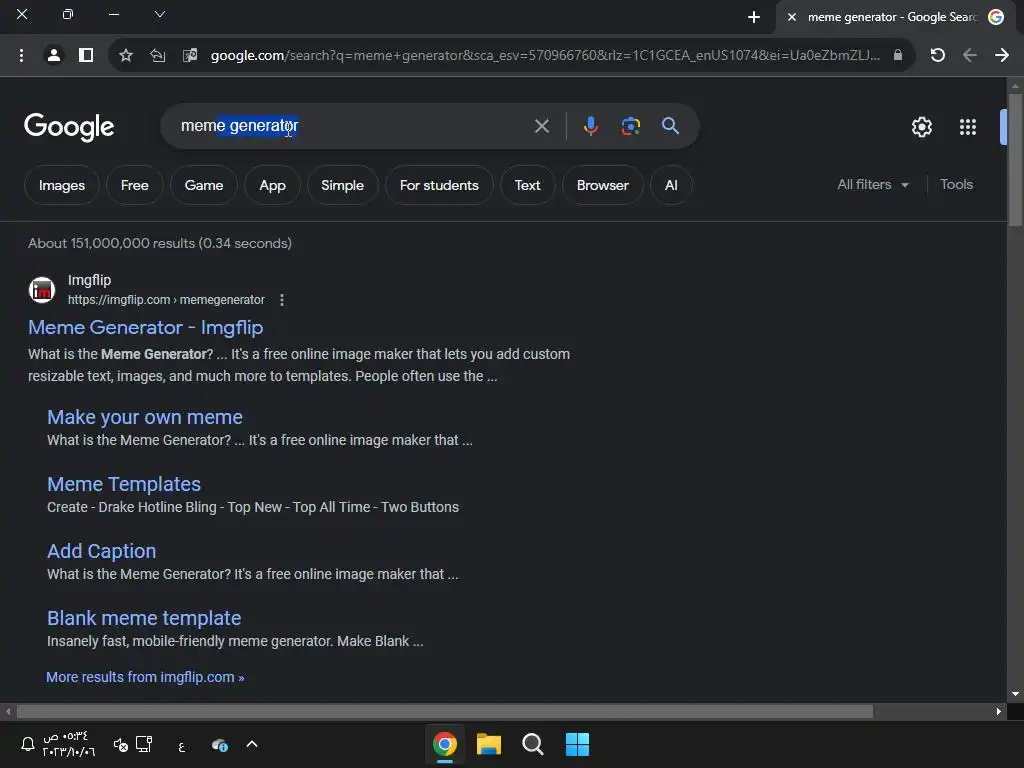1024x768 pixels.
Task: Open the tab search chevron
Action: click(159, 14)
